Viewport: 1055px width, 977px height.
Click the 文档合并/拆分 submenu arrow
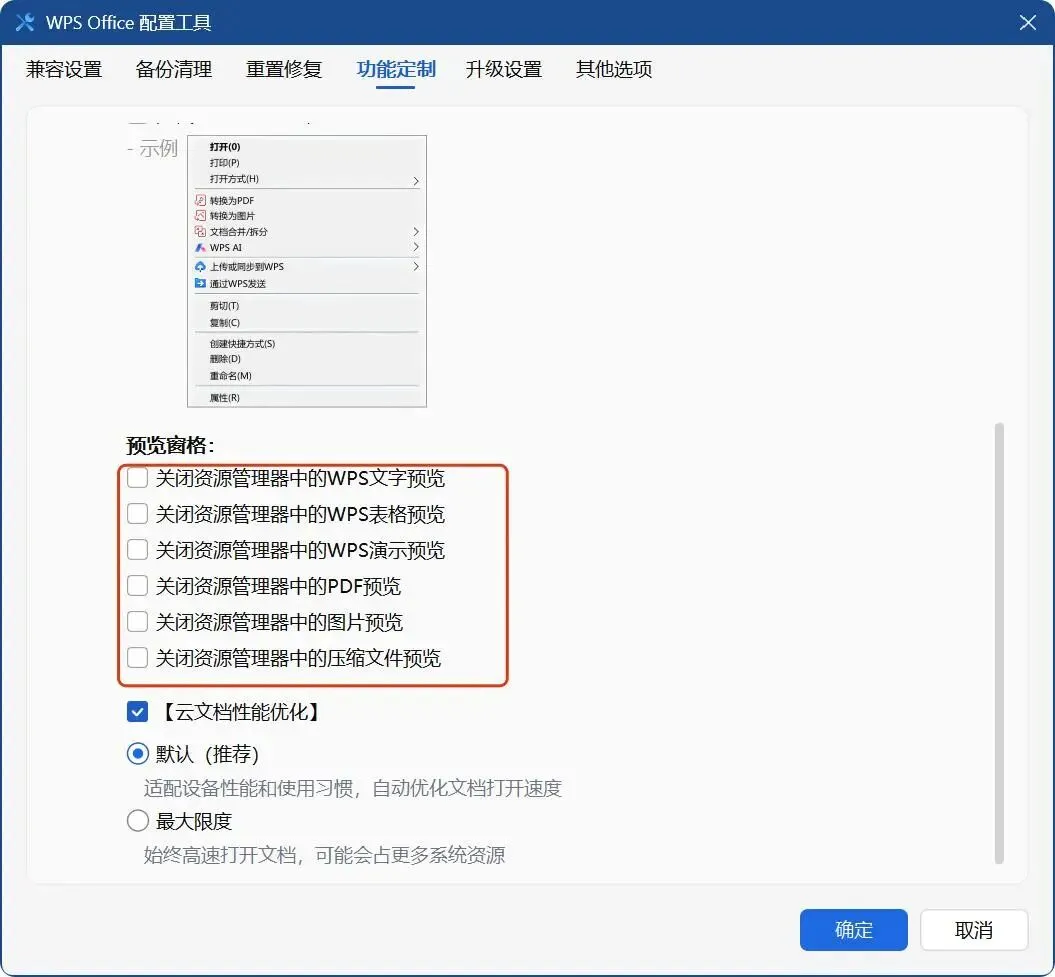(x=416, y=231)
